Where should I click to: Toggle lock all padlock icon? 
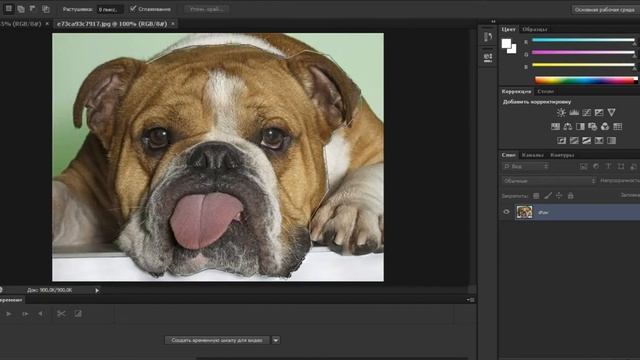coord(571,196)
